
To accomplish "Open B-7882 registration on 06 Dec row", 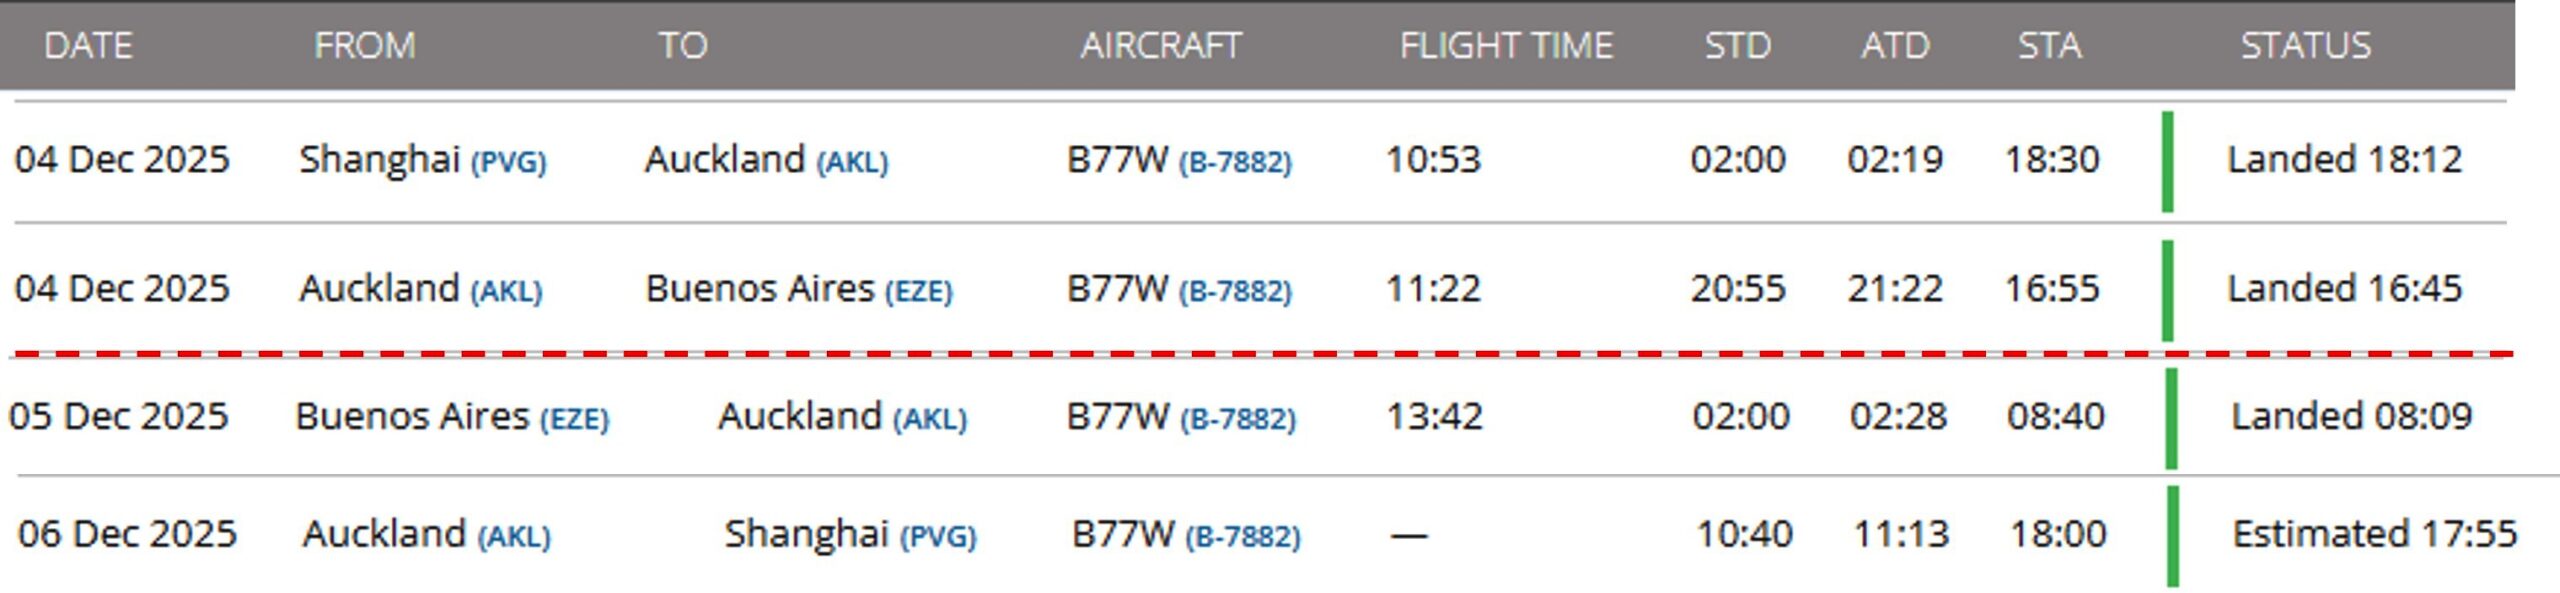I will coord(1243,537).
